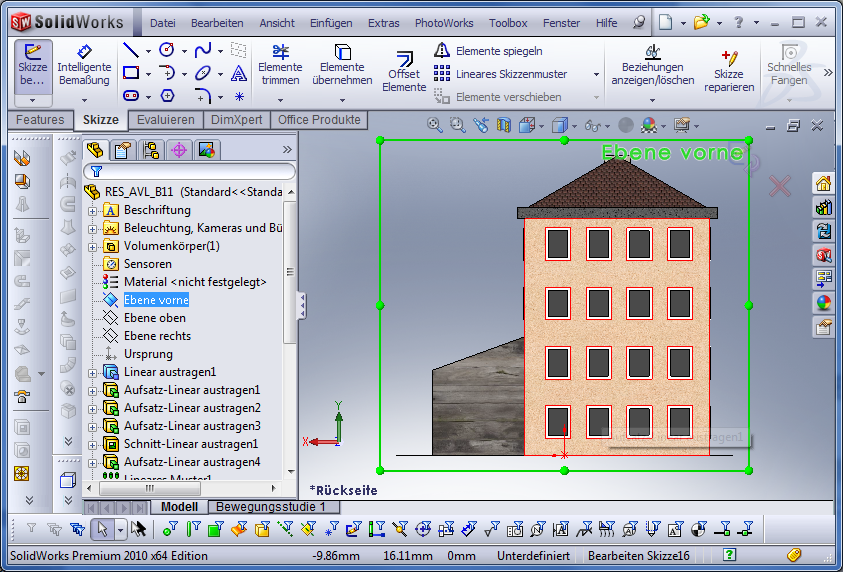Open the appearance color sphere in right pane
The height and width of the screenshot is (572, 843).
pos(824,303)
